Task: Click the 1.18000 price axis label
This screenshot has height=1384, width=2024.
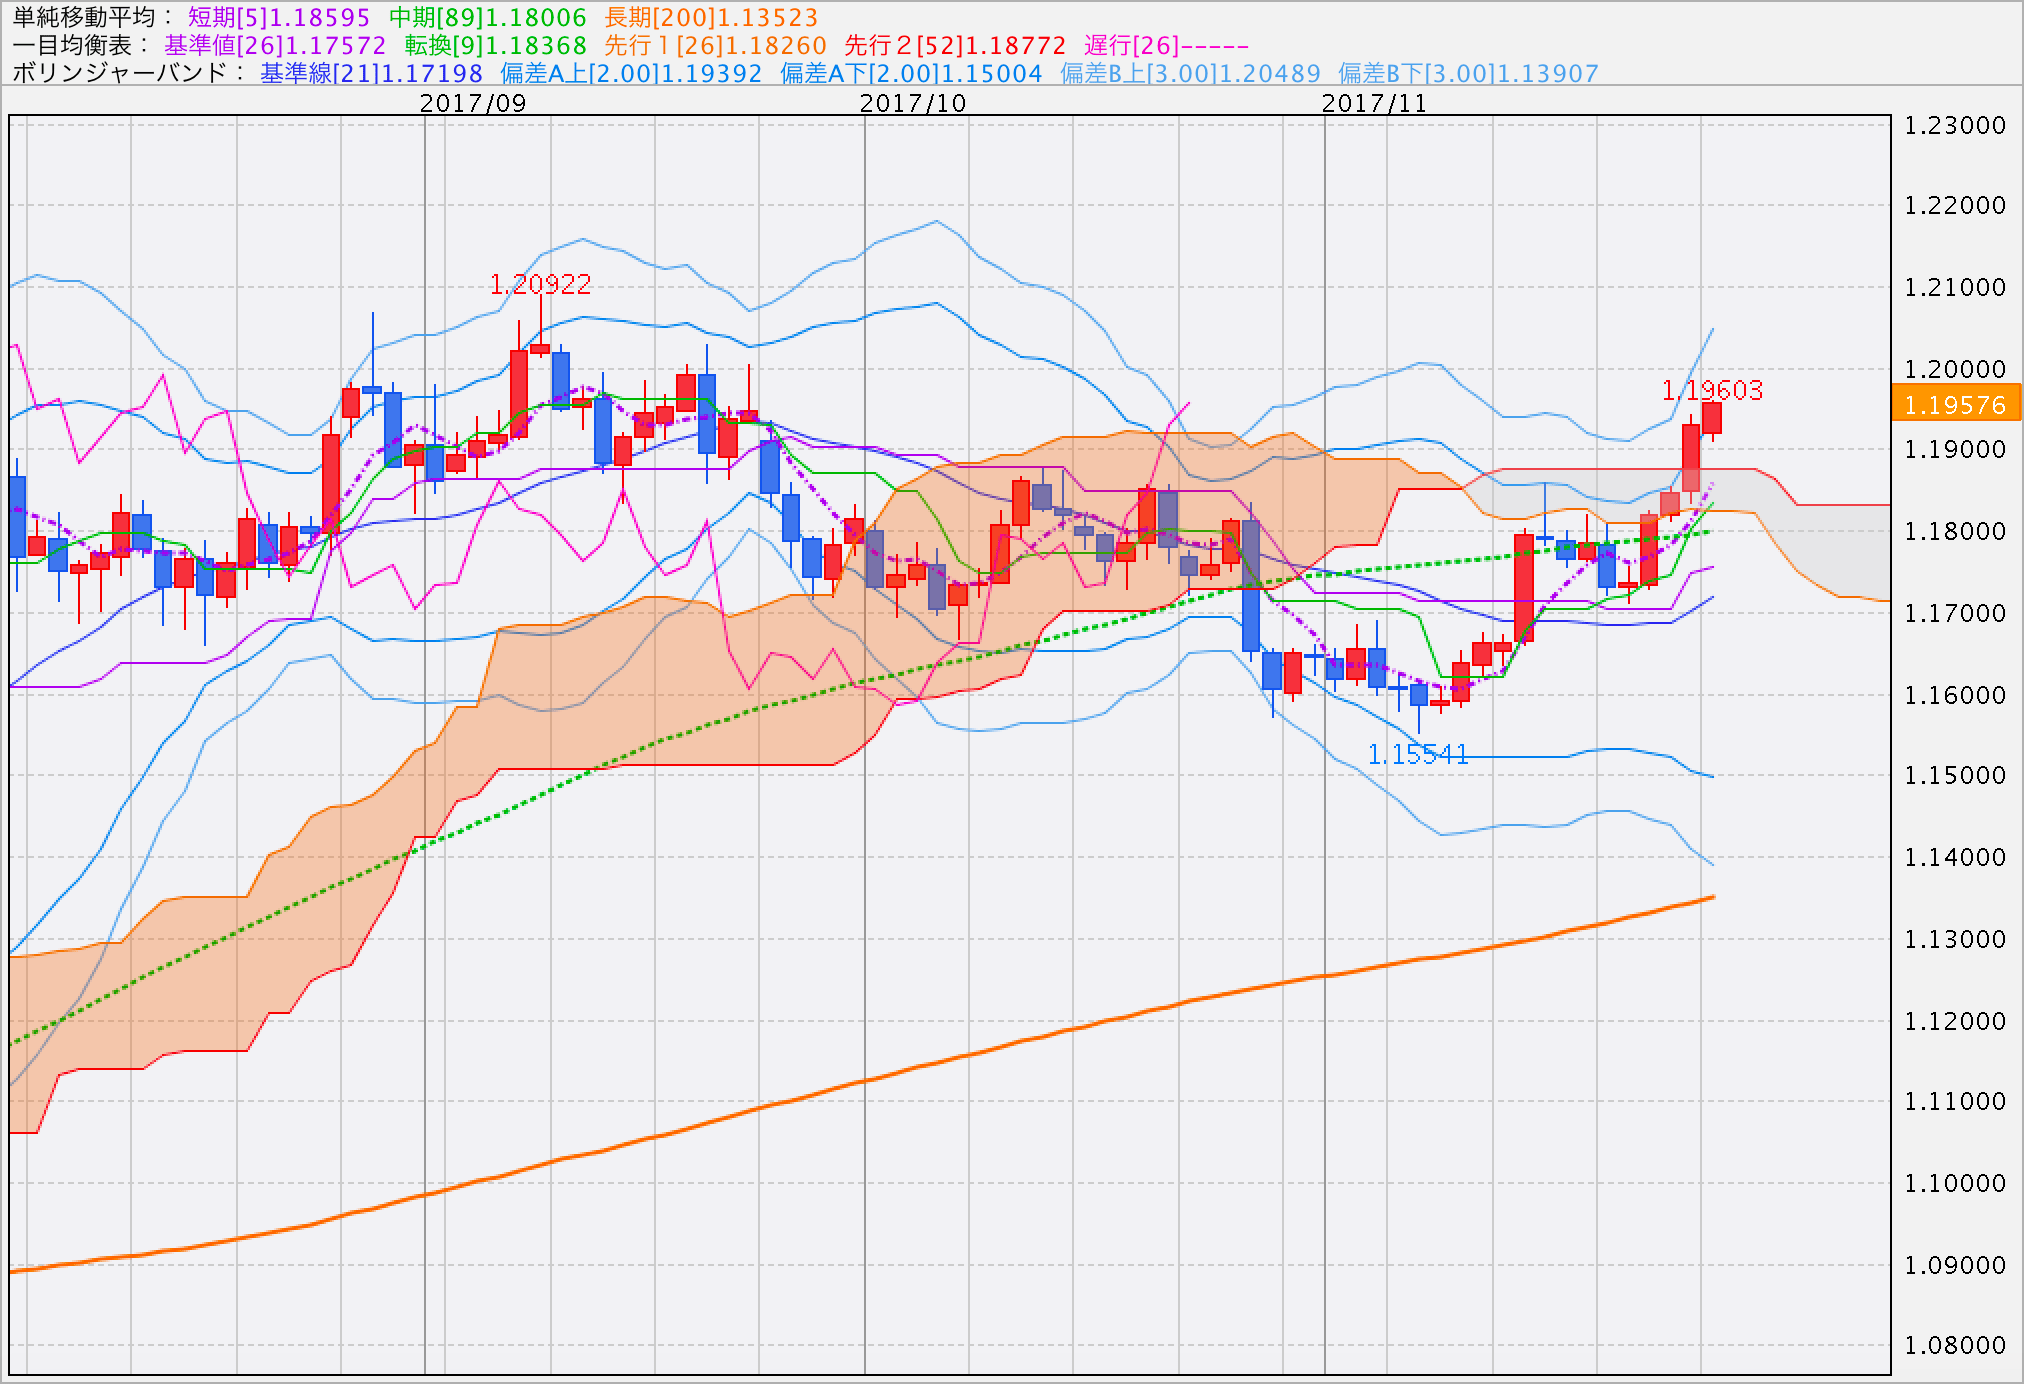Action: pyautogui.click(x=1955, y=531)
